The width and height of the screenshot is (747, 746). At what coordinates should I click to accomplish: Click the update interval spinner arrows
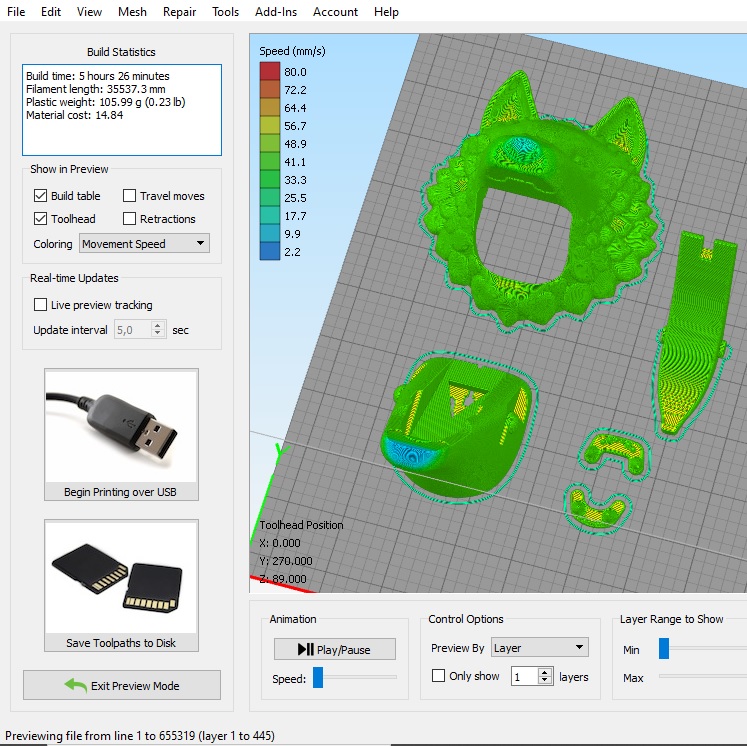pos(158,330)
